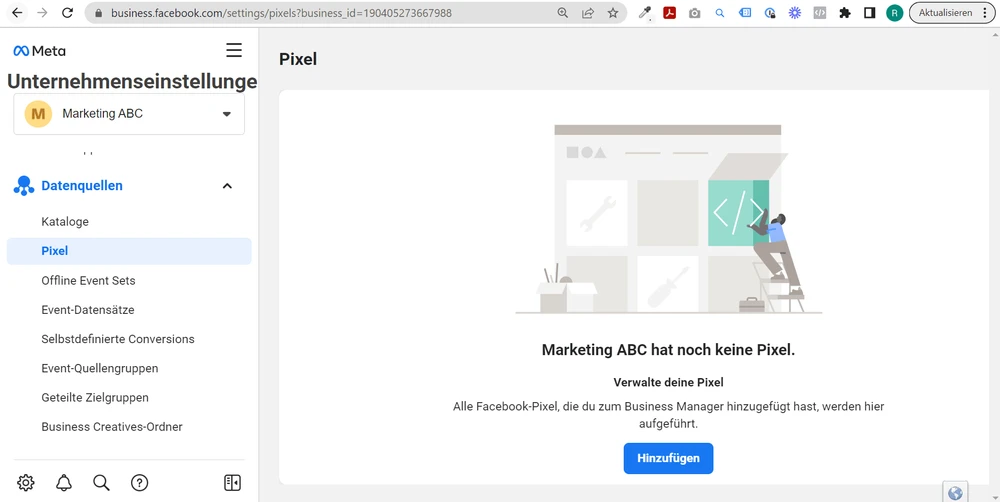Open the red Adobe Acrobat extension
1000x502 pixels.
coord(669,13)
